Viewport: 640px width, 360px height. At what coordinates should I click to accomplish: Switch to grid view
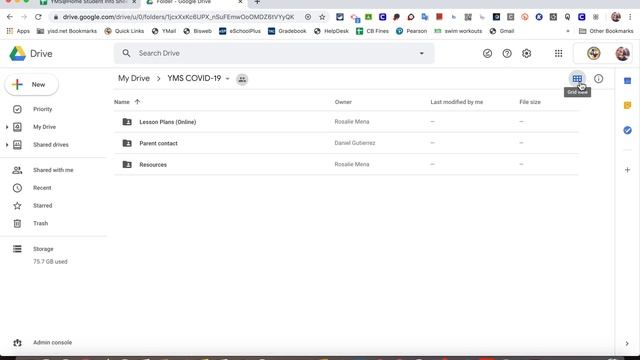click(577, 78)
